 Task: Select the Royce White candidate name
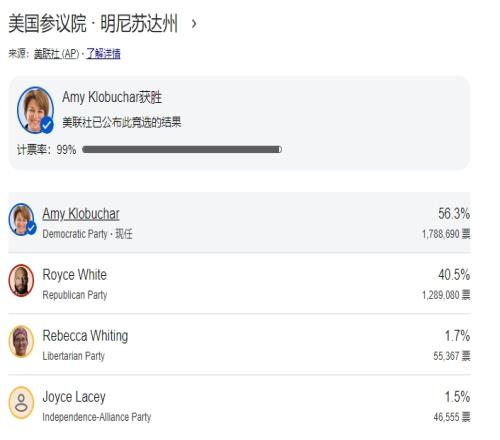point(75,275)
